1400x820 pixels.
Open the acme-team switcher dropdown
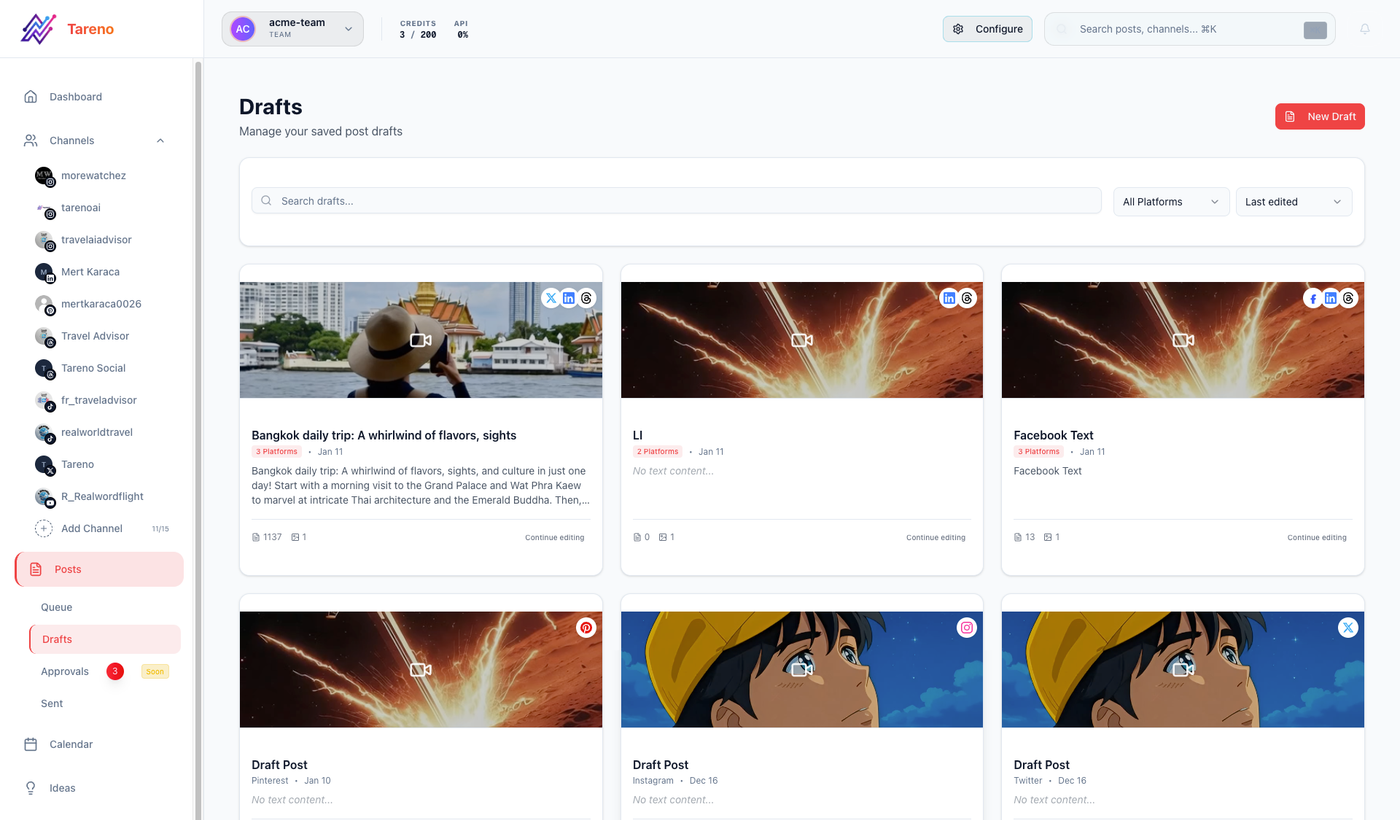(293, 29)
